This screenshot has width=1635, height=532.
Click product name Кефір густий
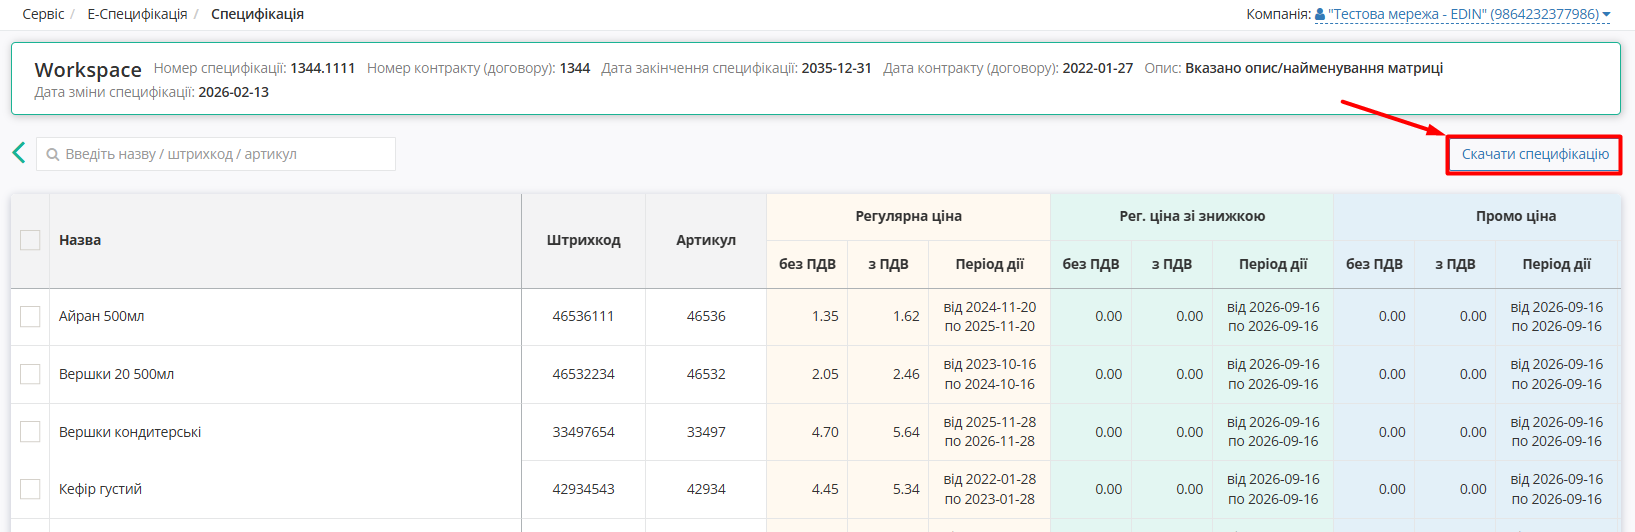tap(100, 489)
